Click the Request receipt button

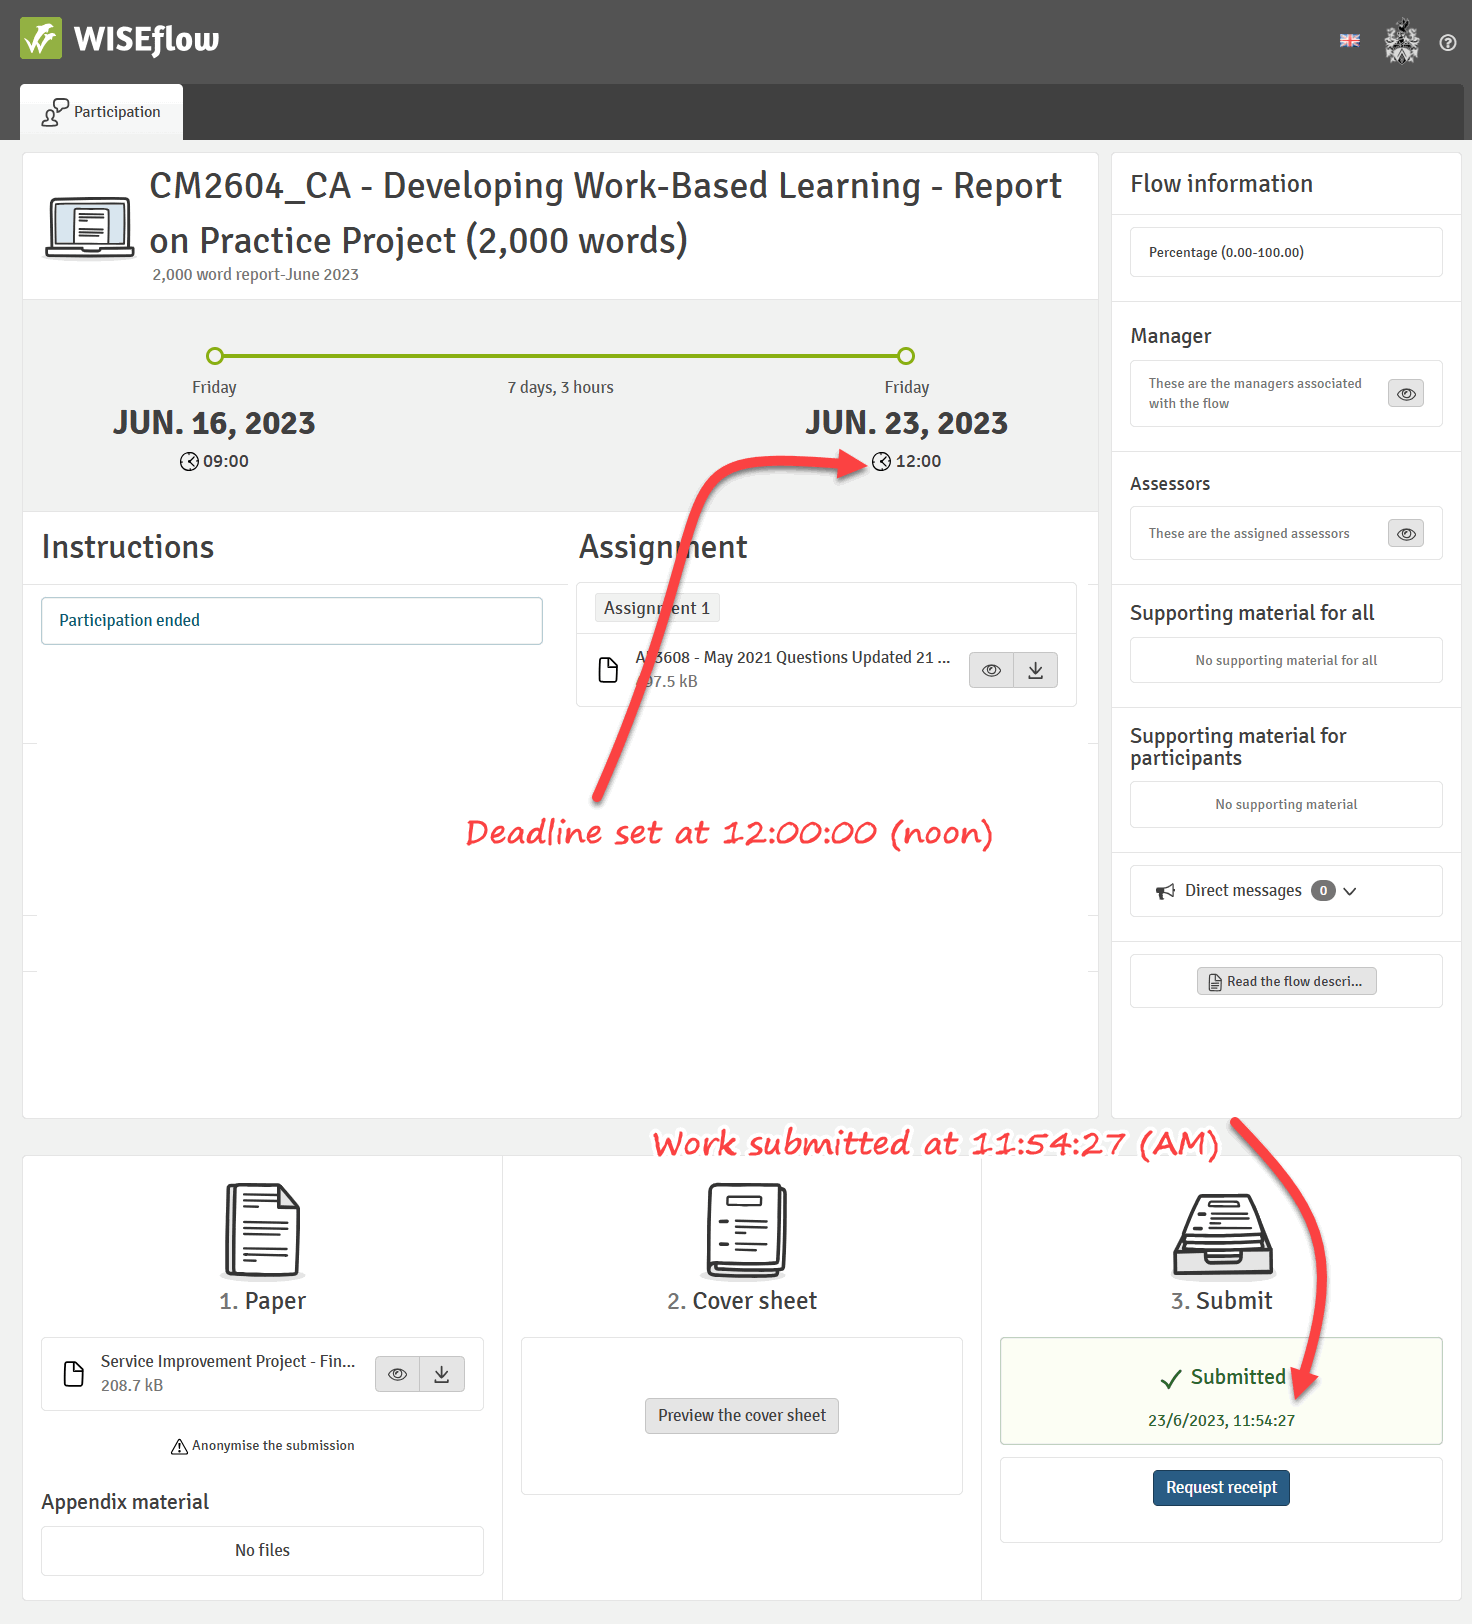point(1221,1487)
